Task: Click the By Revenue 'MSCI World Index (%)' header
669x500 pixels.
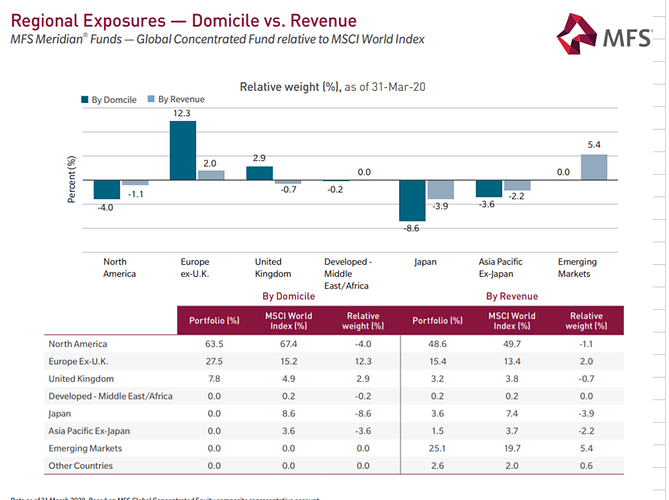Action: click(x=512, y=321)
